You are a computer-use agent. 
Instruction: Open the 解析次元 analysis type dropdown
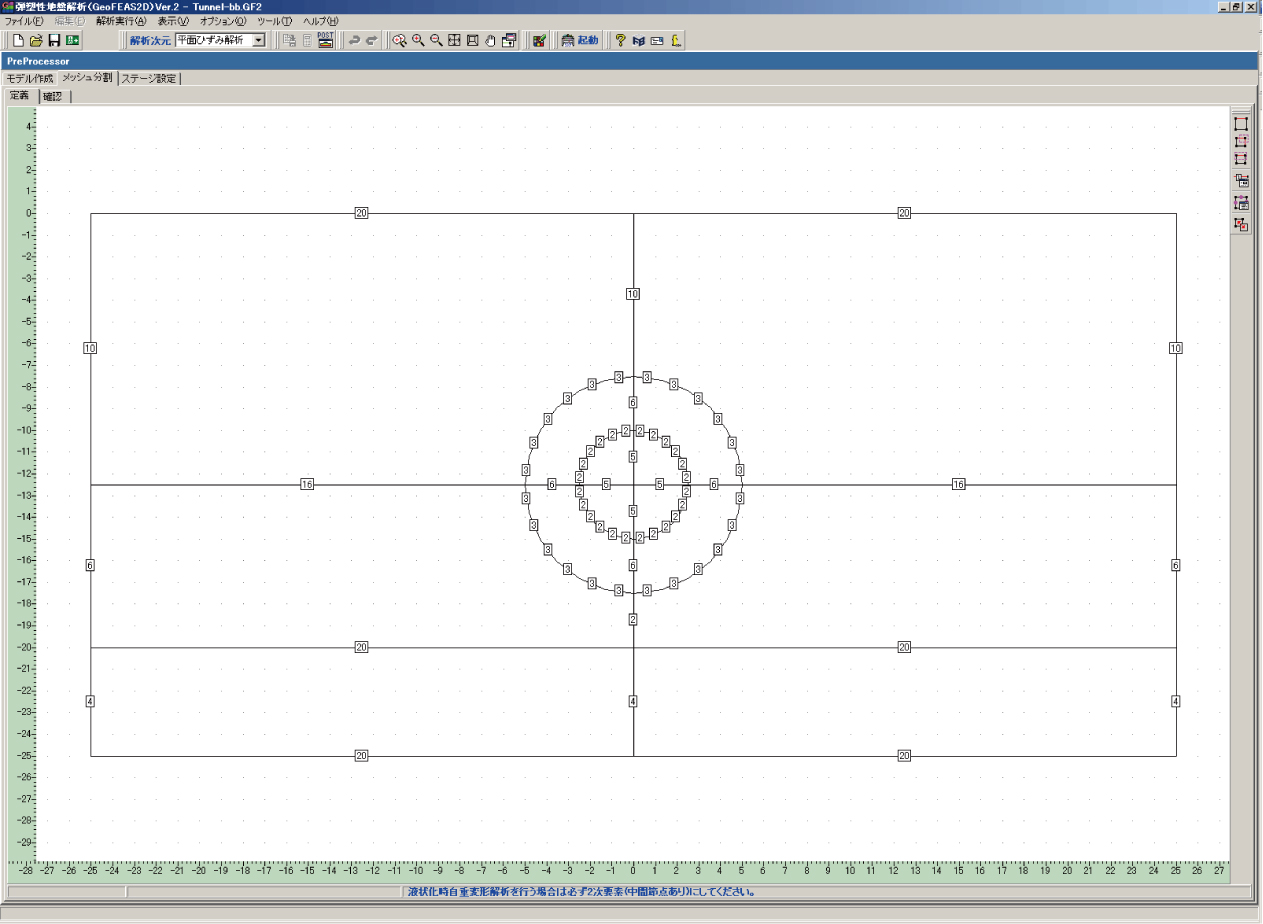point(258,40)
